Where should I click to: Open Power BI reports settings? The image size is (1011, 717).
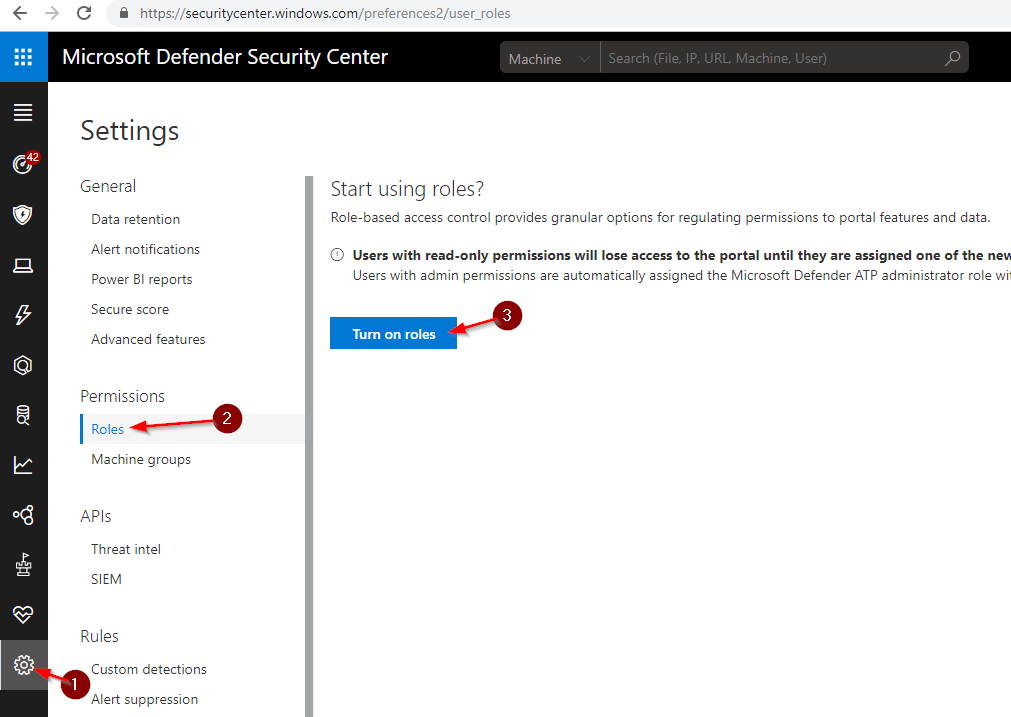click(142, 279)
